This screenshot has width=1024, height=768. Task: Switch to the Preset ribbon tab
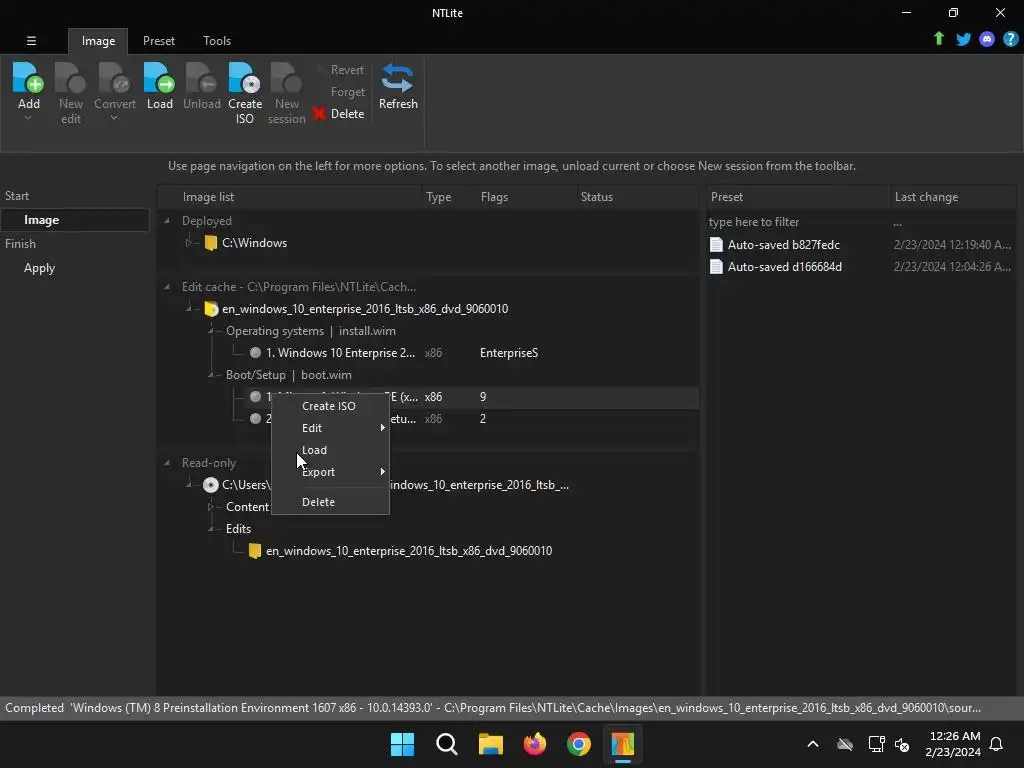[159, 40]
